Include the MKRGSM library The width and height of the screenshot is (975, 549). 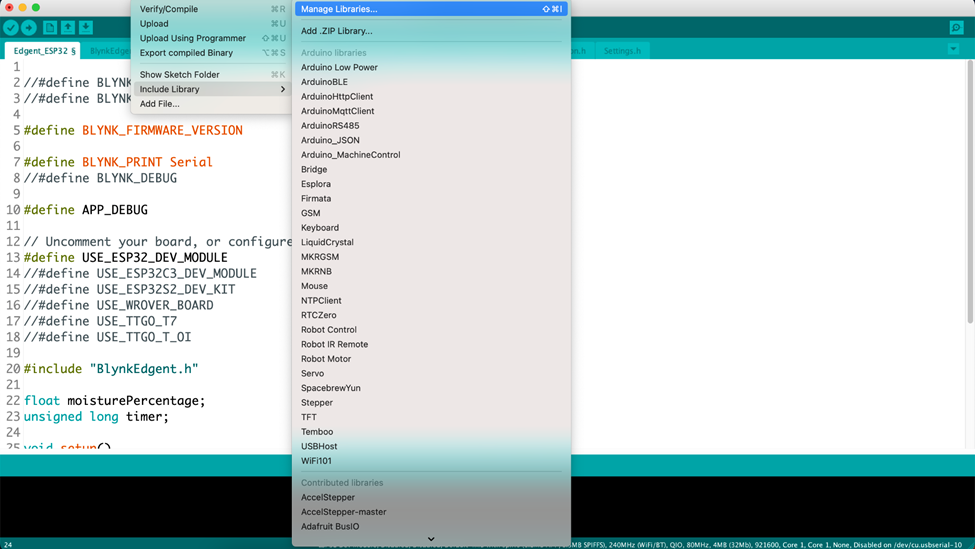click(x=431, y=257)
